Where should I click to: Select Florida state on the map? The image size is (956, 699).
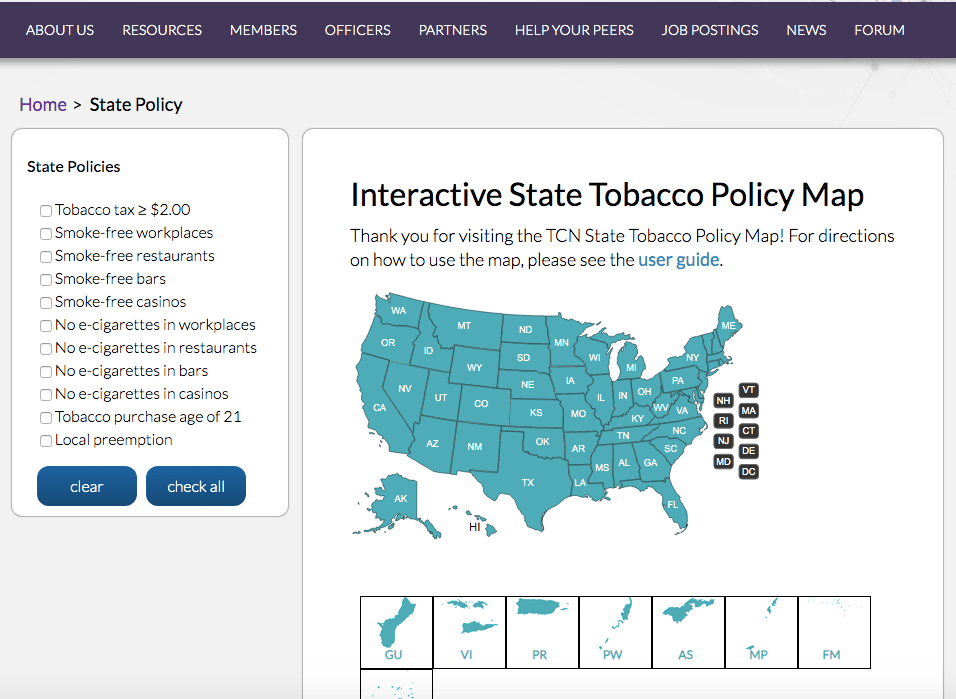[673, 504]
